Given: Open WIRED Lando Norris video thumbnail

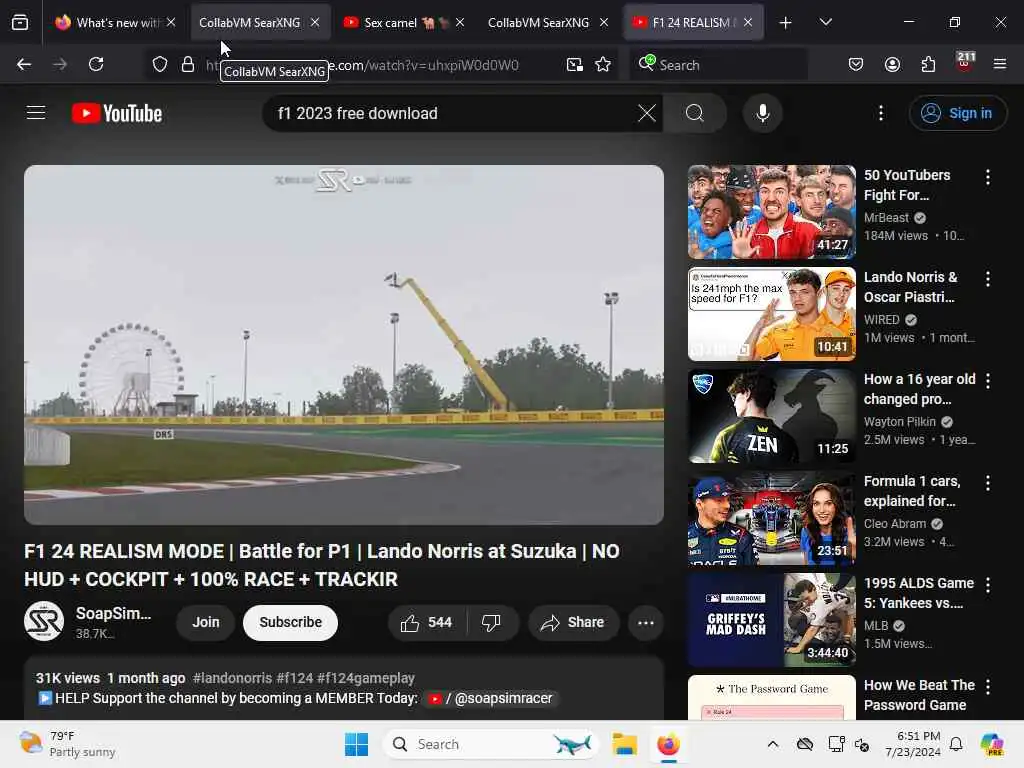Looking at the screenshot, I should (771, 313).
